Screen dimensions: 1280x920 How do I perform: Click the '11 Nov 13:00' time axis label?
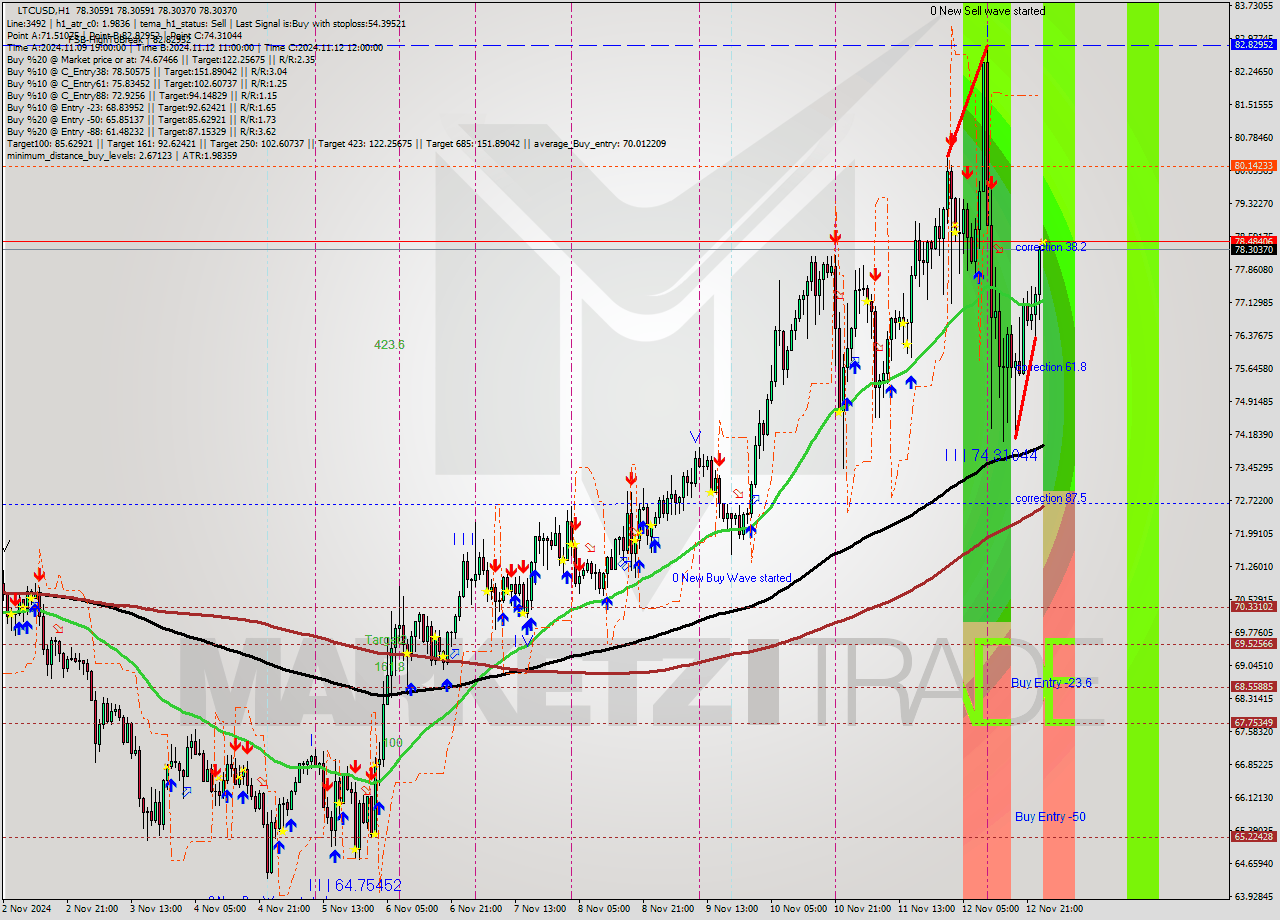pyautogui.click(x=925, y=909)
